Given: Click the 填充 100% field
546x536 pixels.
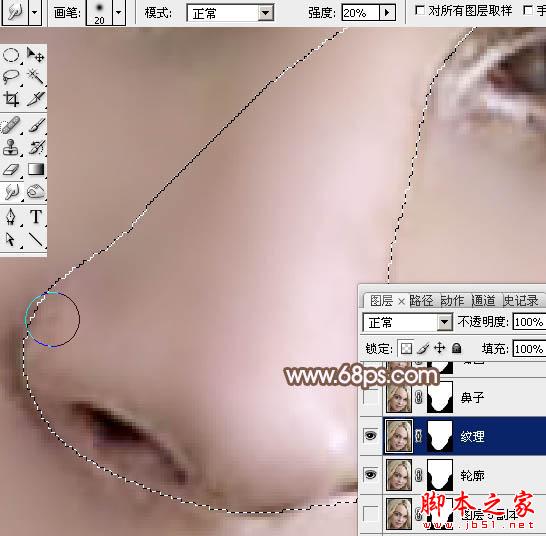Looking at the screenshot, I should coord(529,349).
